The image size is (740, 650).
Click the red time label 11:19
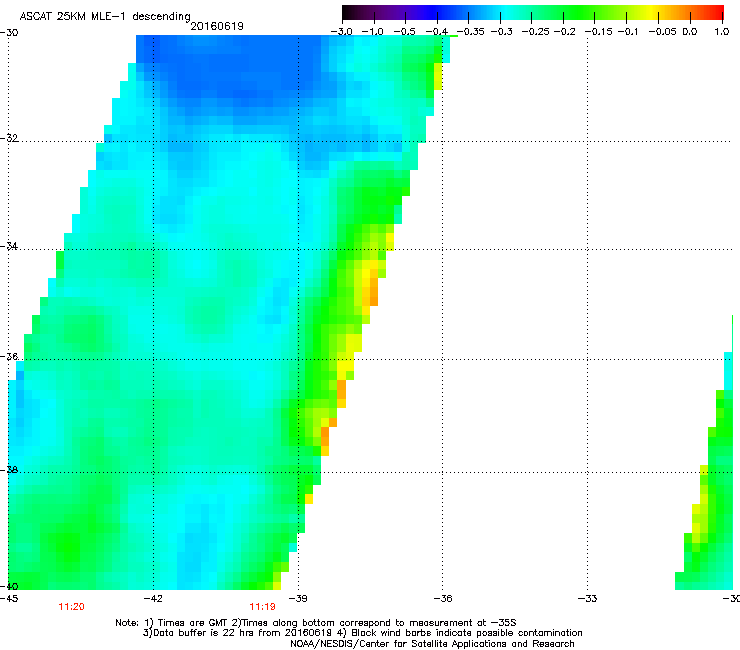click(262, 607)
